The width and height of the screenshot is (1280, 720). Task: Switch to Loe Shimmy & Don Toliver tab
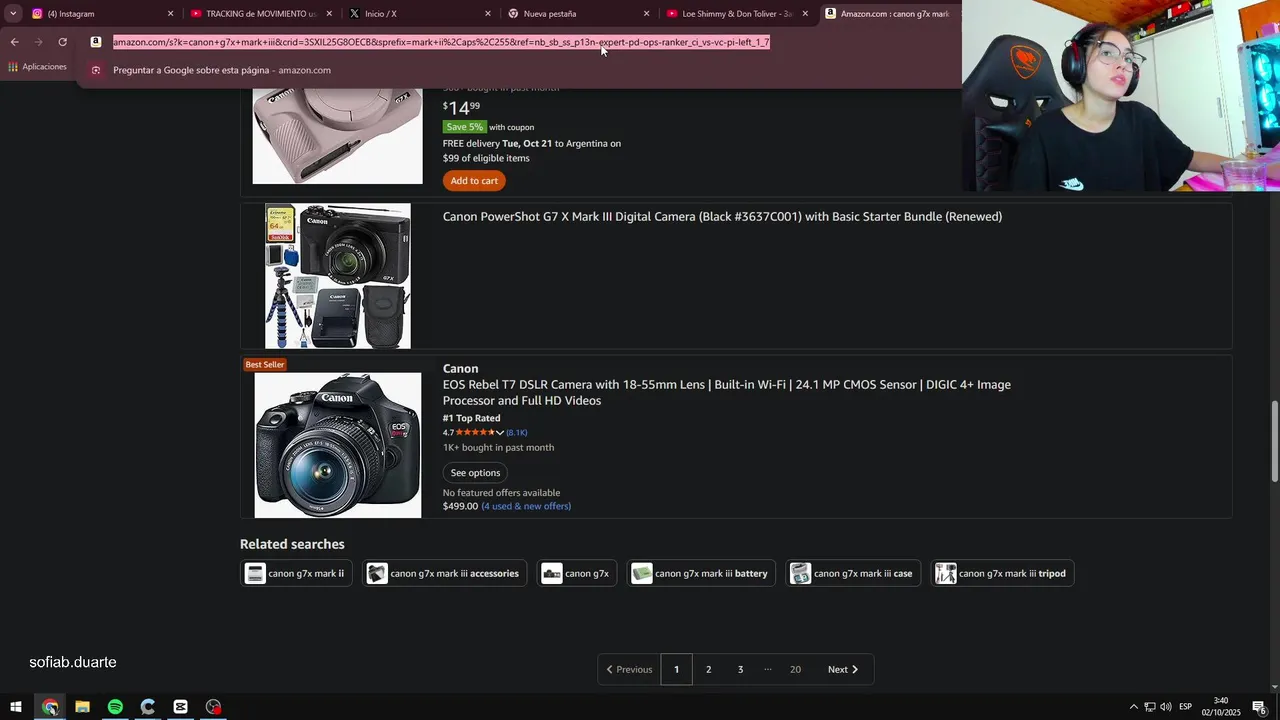click(x=735, y=14)
